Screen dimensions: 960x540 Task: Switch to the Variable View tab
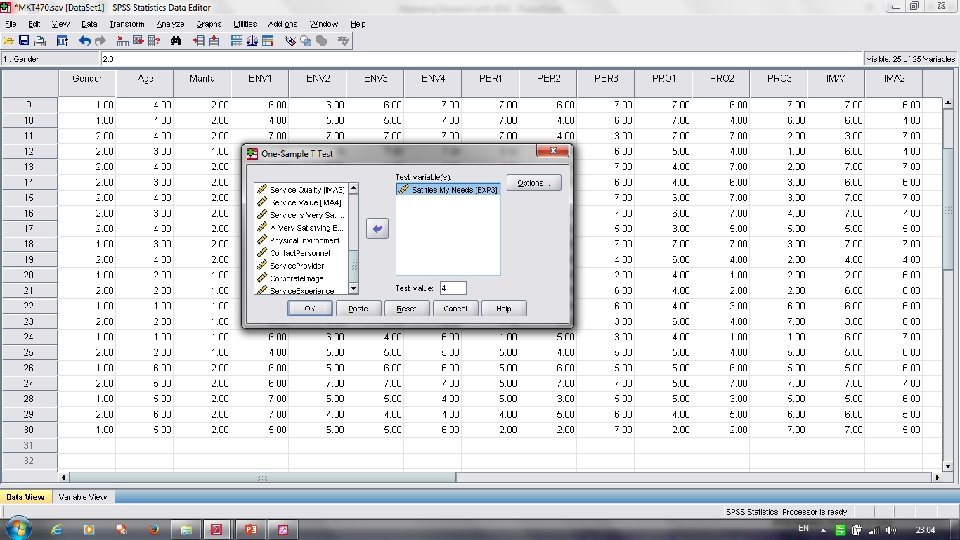[83, 497]
